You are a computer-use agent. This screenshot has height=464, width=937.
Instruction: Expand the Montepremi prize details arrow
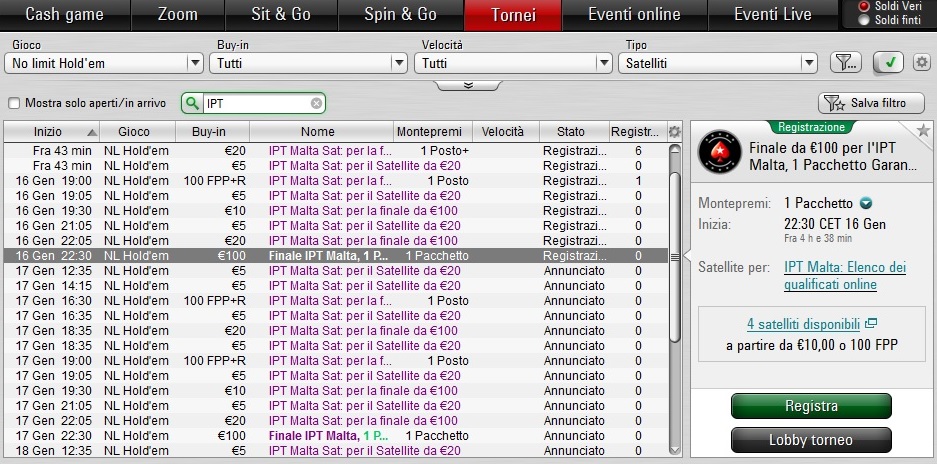point(865,203)
